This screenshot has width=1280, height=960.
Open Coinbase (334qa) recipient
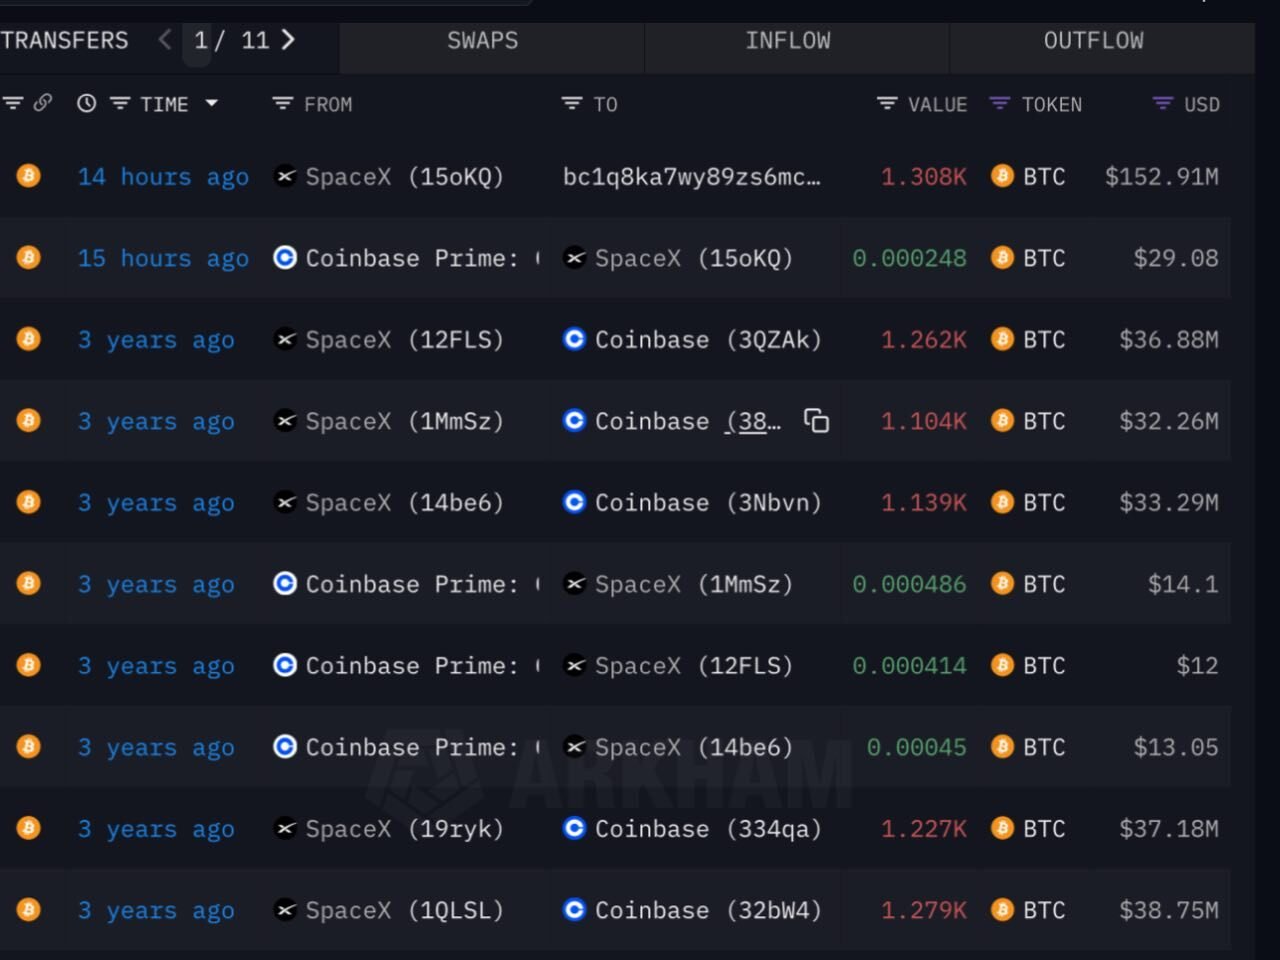708,829
